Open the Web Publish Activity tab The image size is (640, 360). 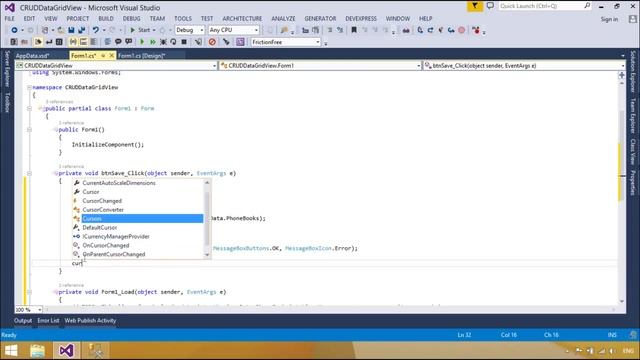(90, 321)
